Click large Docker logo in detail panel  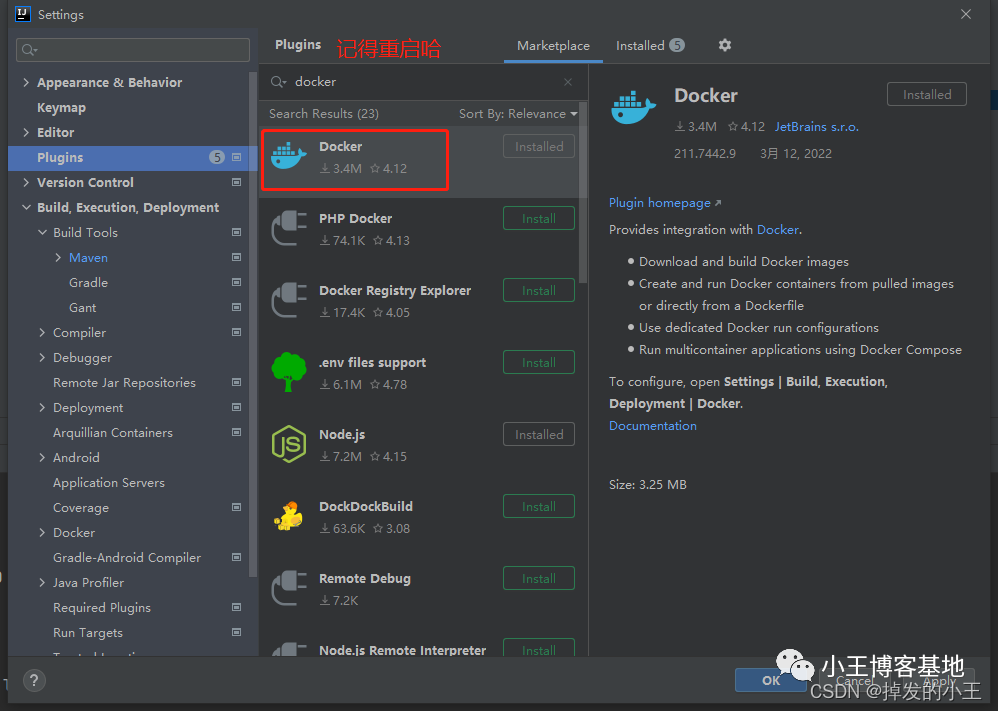(633, 107)
